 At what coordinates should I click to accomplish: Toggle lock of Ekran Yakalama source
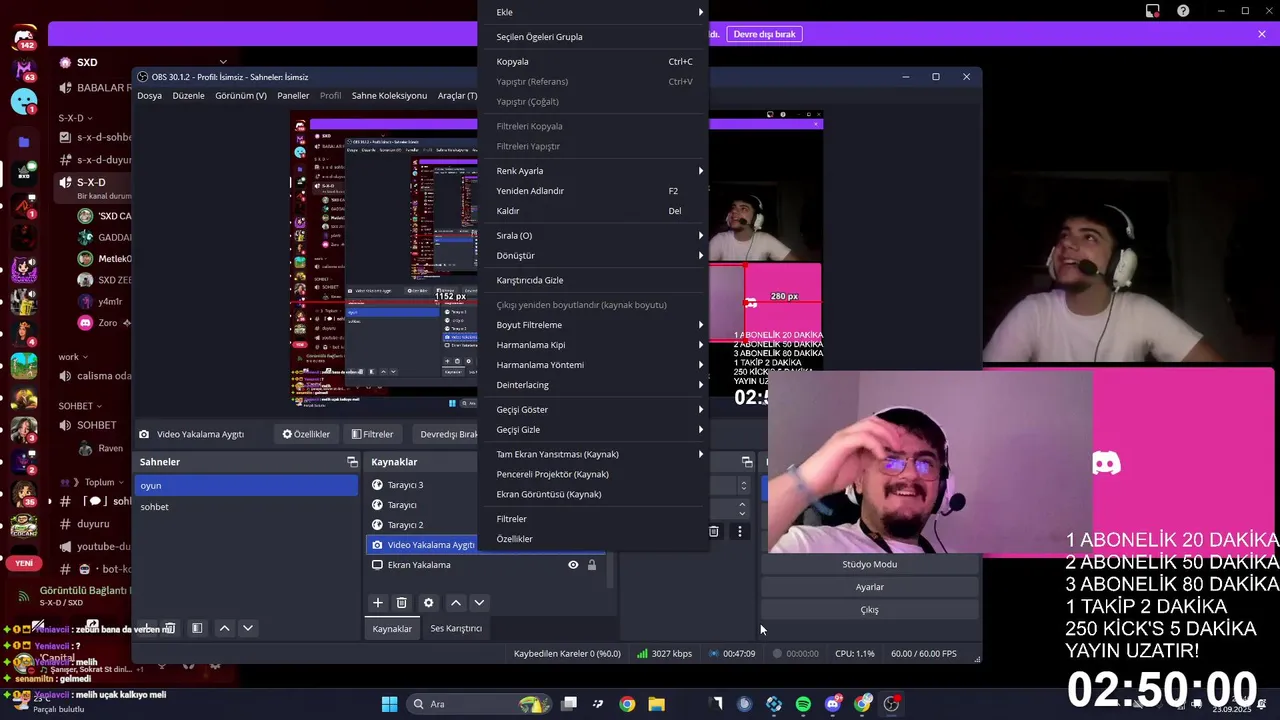(x=592, y=565)
